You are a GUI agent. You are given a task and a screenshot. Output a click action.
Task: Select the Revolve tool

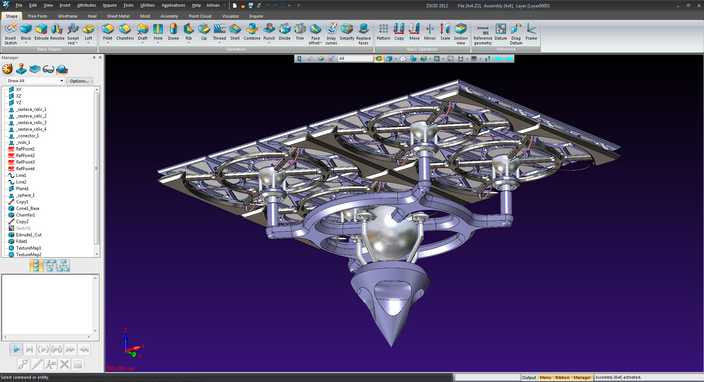pyautogui.click(x=57, y=32)
